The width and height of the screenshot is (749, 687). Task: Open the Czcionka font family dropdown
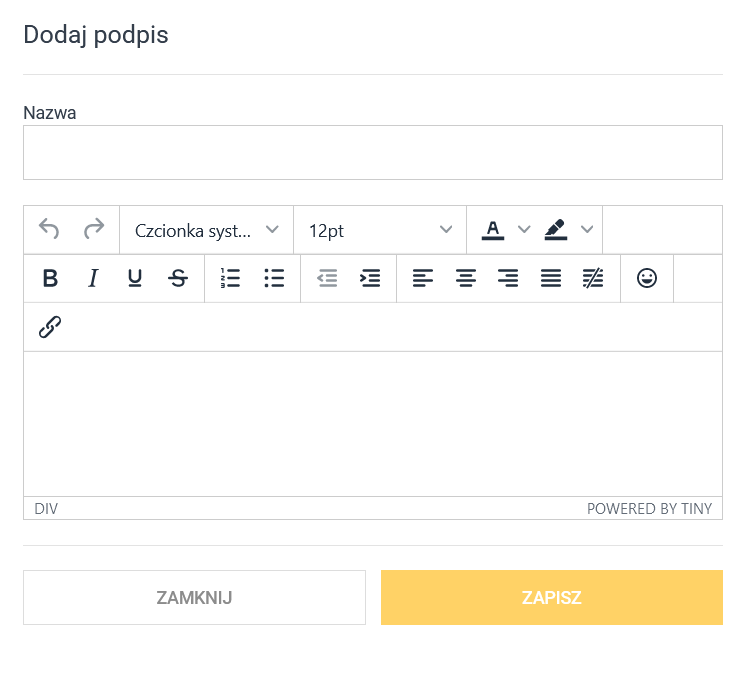206,230
